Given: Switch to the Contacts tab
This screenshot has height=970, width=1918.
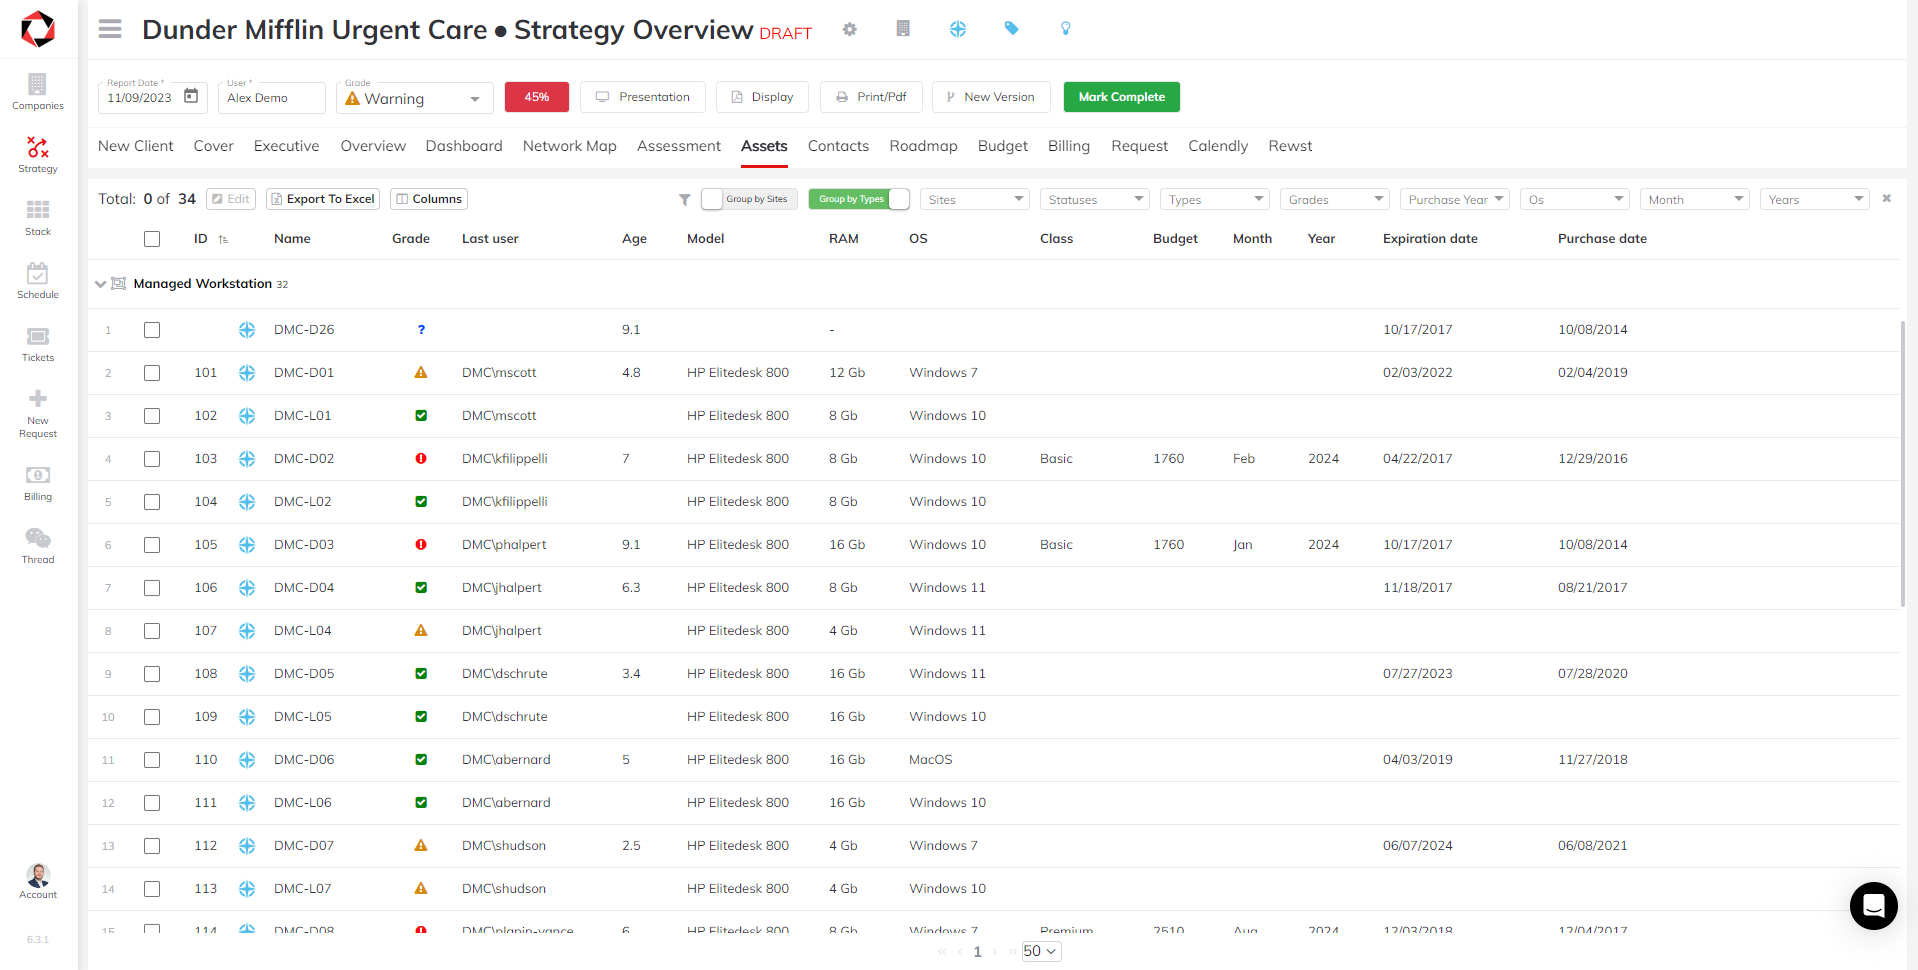Looking at the screenshot, I should [838, 146].
